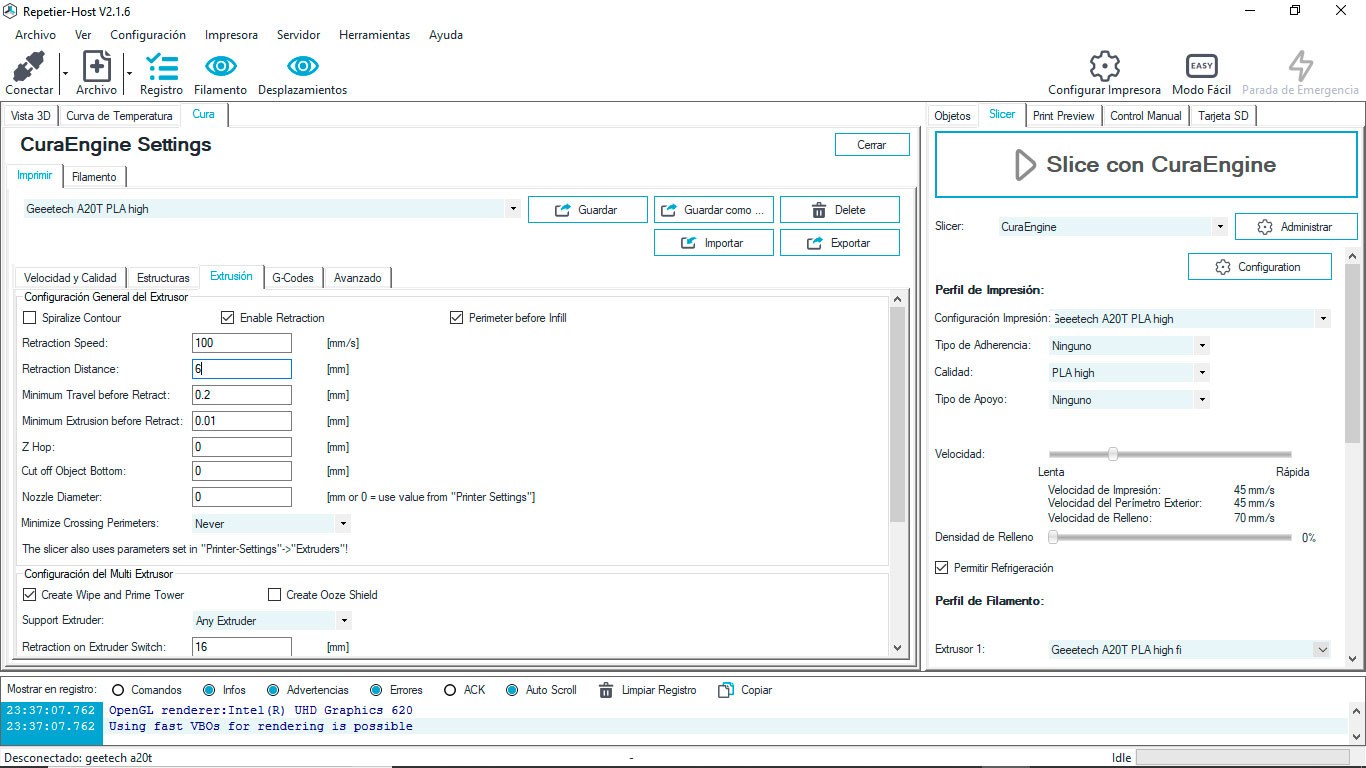This screenshot has height=768, width=1366.
Task: Select the Comandos radio button
Action: click(118, 690)
